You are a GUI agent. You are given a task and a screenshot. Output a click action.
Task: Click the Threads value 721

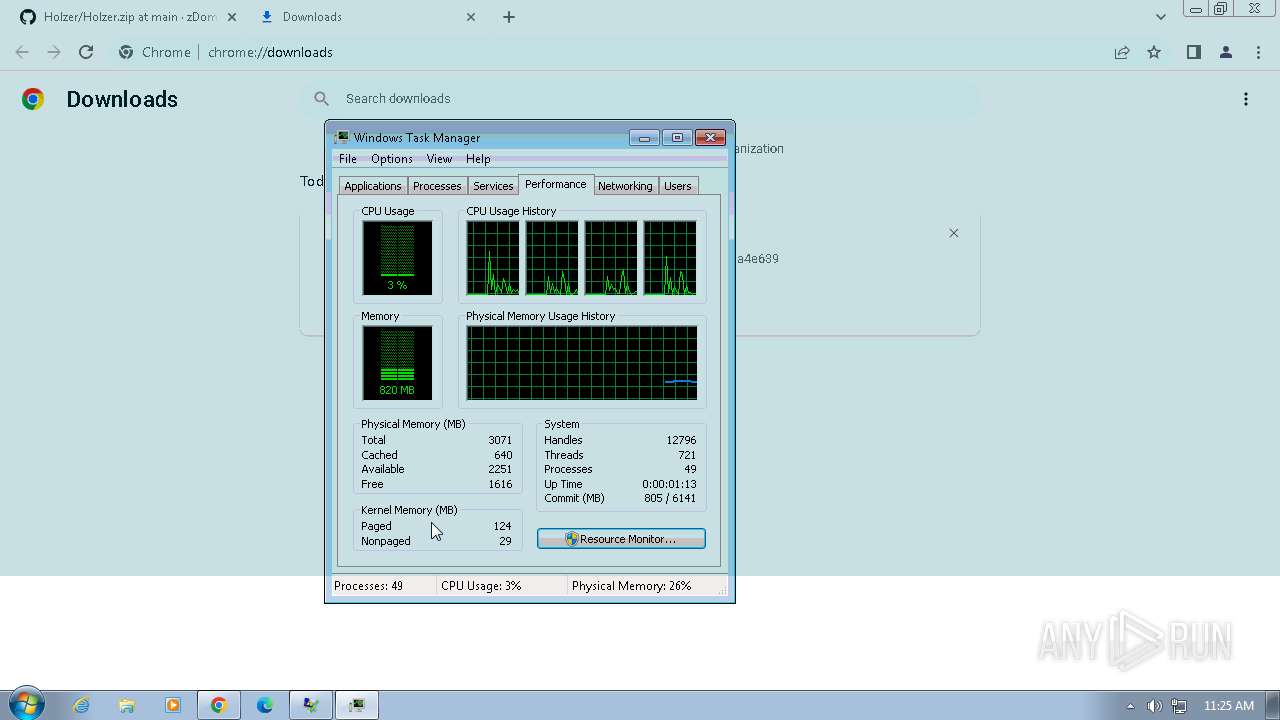tap(687, 455)
